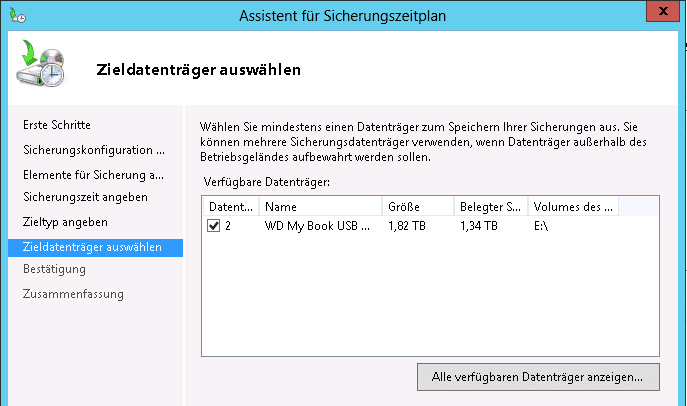Viewport: 687px width, 406px height.
Task: Click the 1,34 TB used space cell
Action: pyautogui.click(x=479, y=226)
